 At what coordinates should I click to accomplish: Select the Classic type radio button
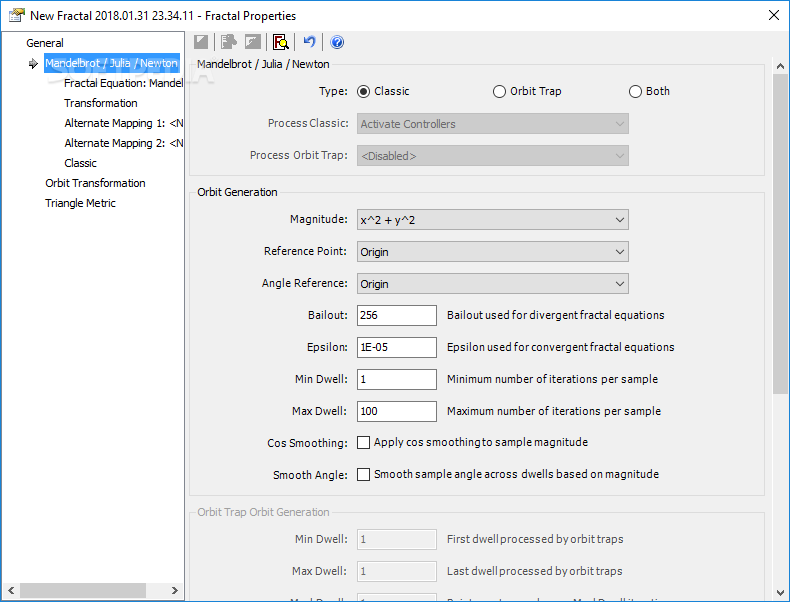(363, 92)
